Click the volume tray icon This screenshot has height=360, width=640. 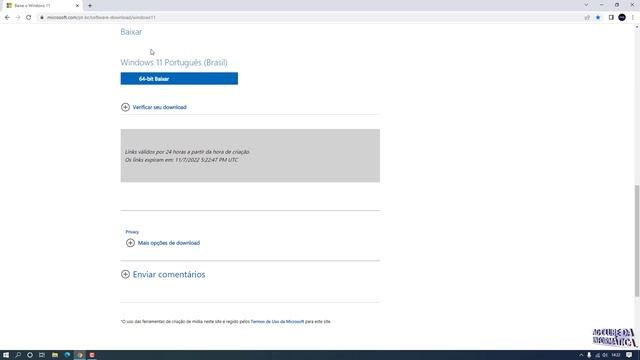(605, 355)
